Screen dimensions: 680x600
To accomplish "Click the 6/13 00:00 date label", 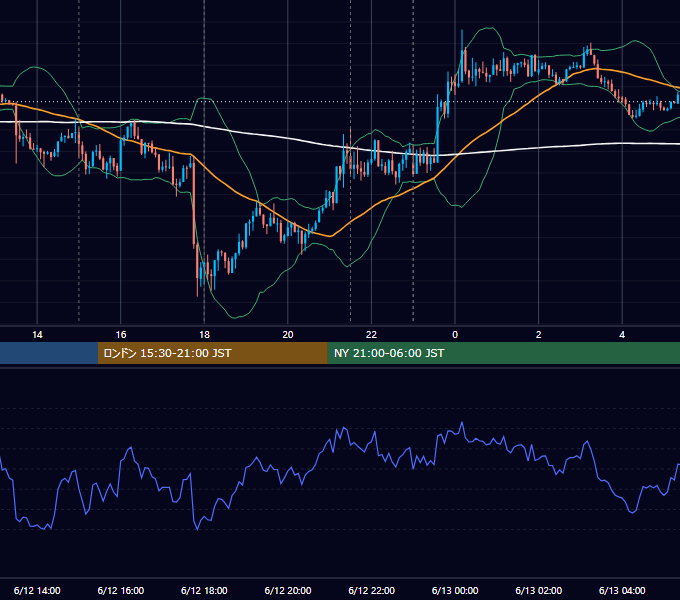I will pyautogui.click(x=455, y=590).
